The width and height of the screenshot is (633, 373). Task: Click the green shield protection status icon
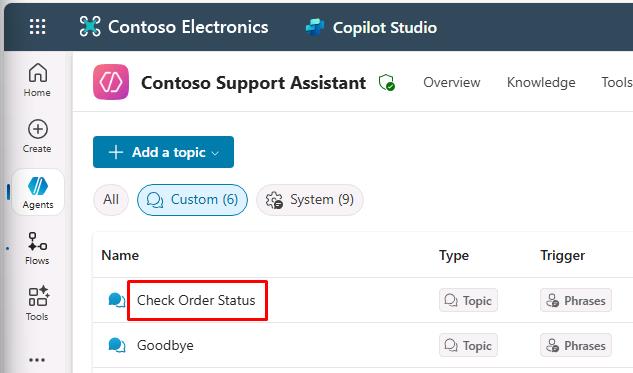387,83
